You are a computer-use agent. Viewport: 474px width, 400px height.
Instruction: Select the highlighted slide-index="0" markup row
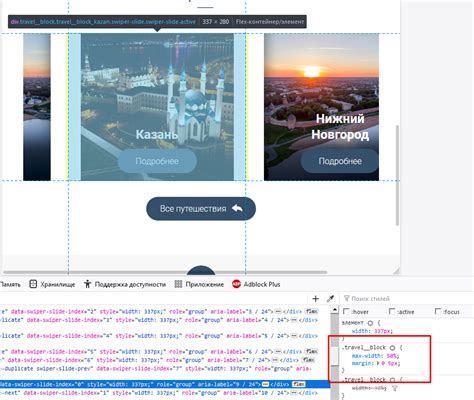point(165,384)
